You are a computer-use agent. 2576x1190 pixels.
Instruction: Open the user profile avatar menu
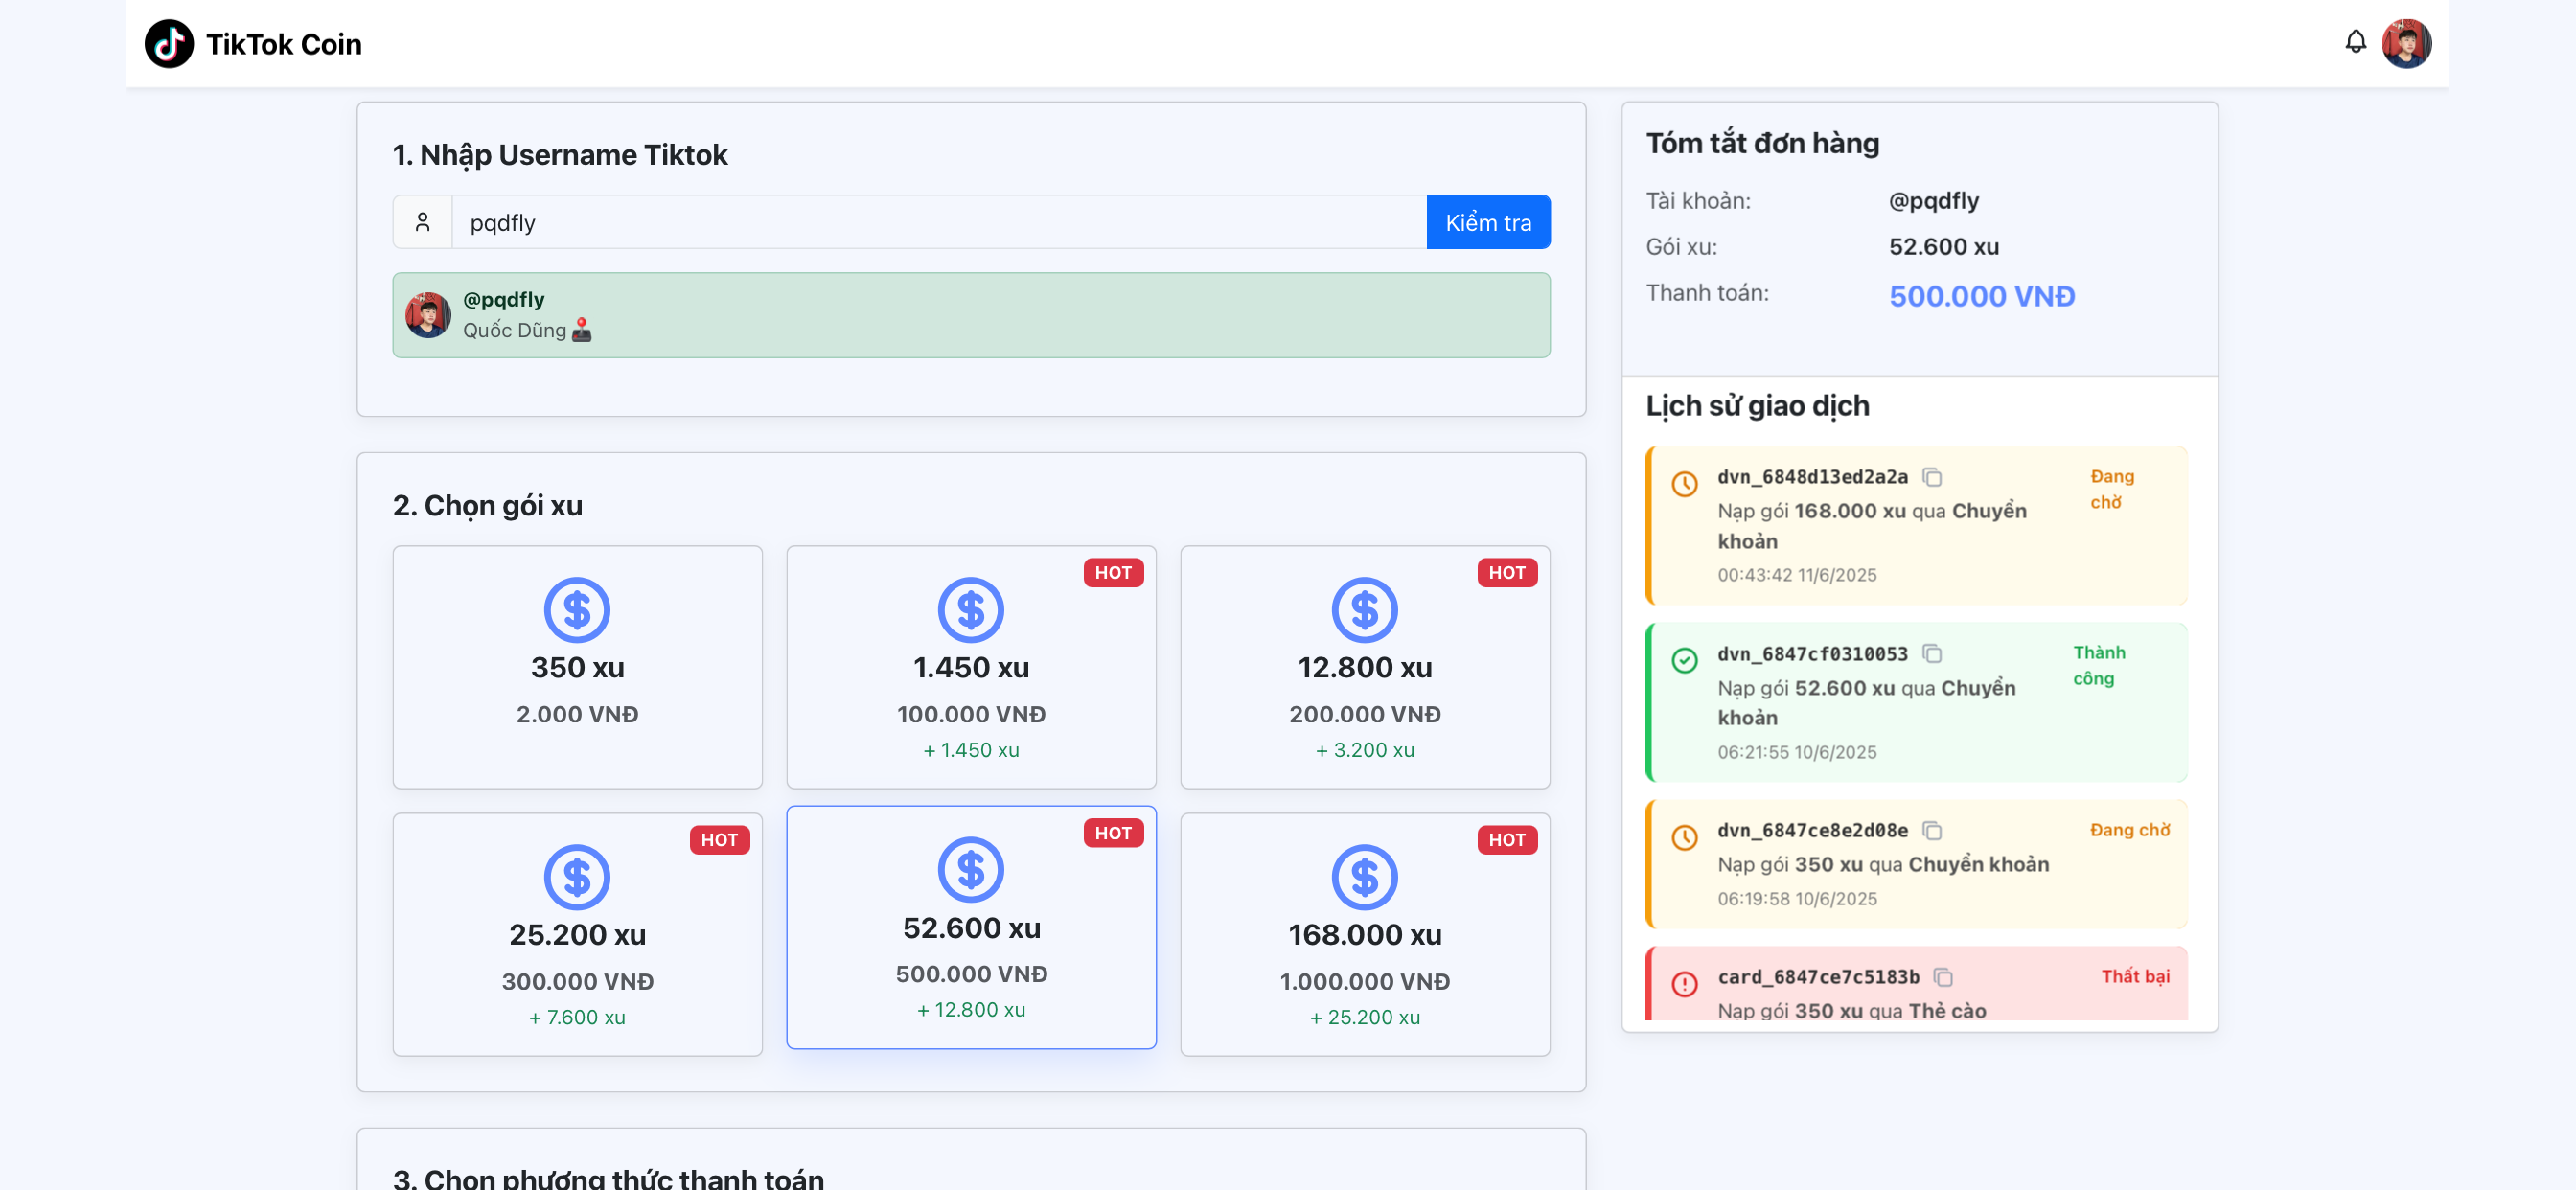2406,44
